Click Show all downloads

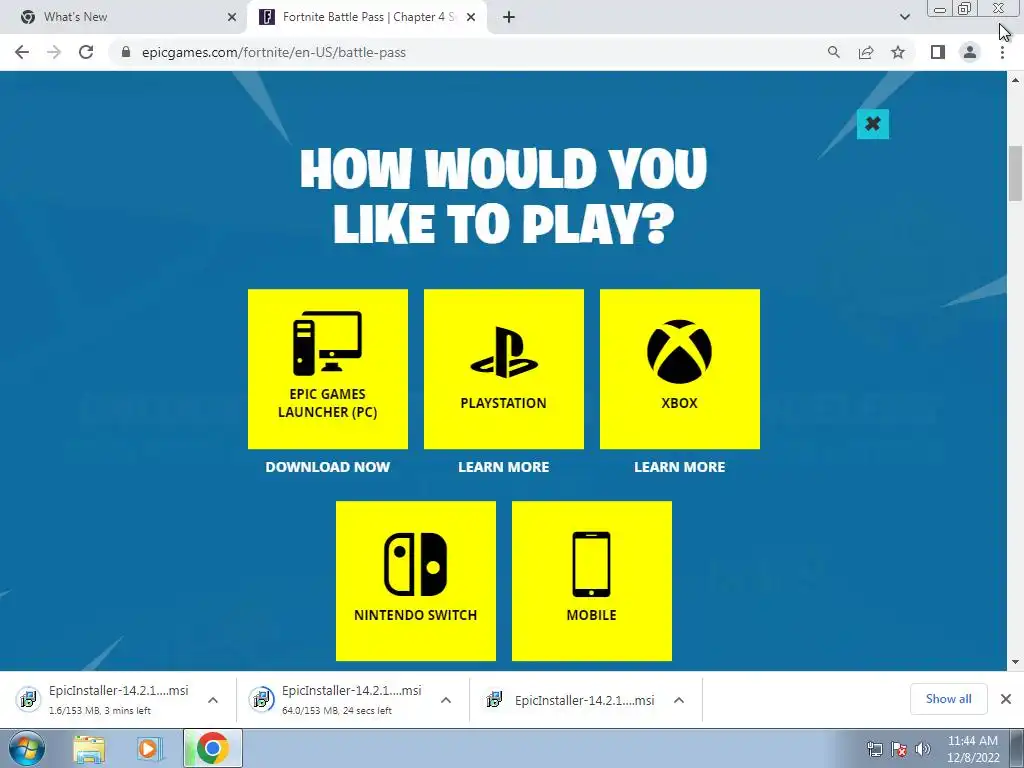point(948,699)
